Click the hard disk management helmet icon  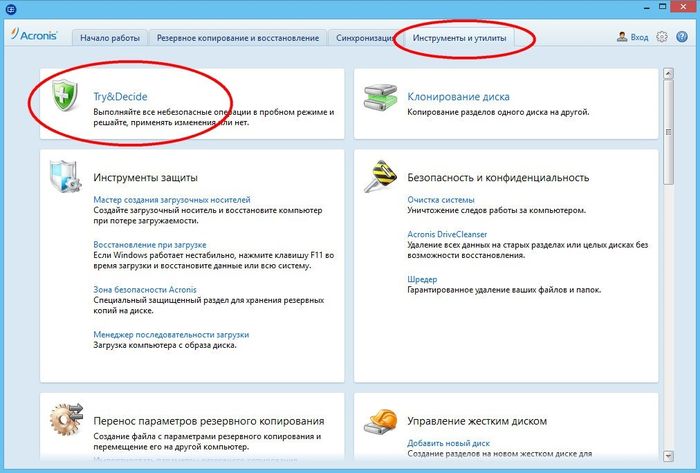pyautogui.click(x=380, y=421)
